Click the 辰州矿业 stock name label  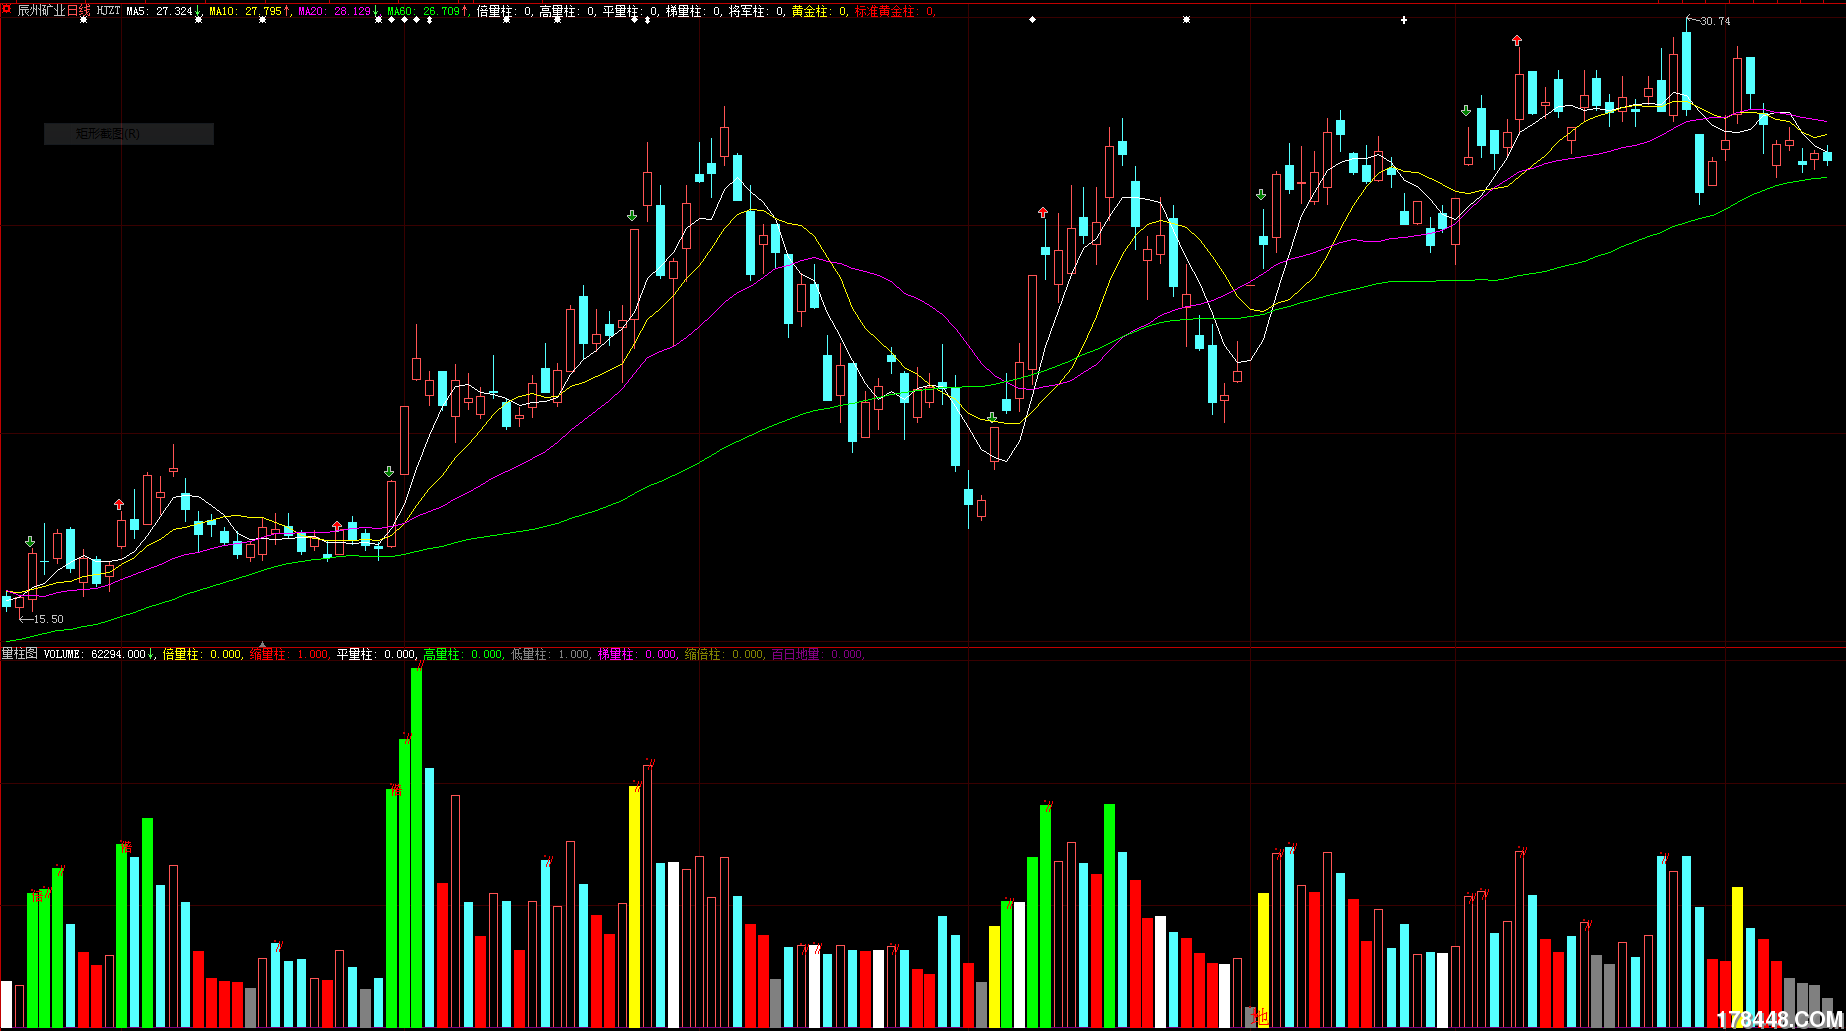tap(41, 11)
